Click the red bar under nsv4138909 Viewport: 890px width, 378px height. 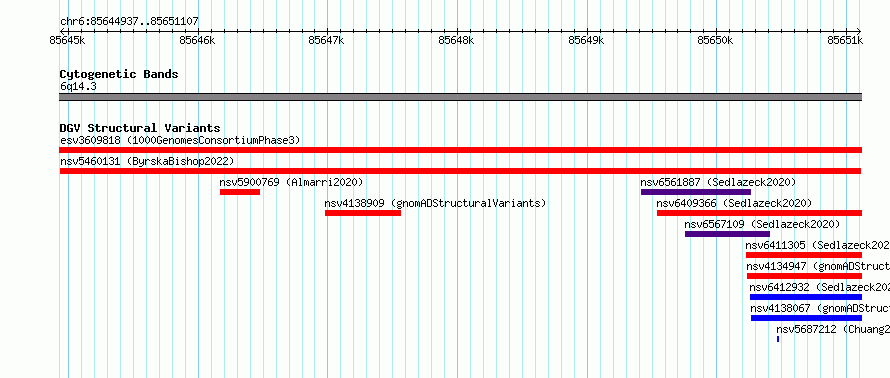363,213
